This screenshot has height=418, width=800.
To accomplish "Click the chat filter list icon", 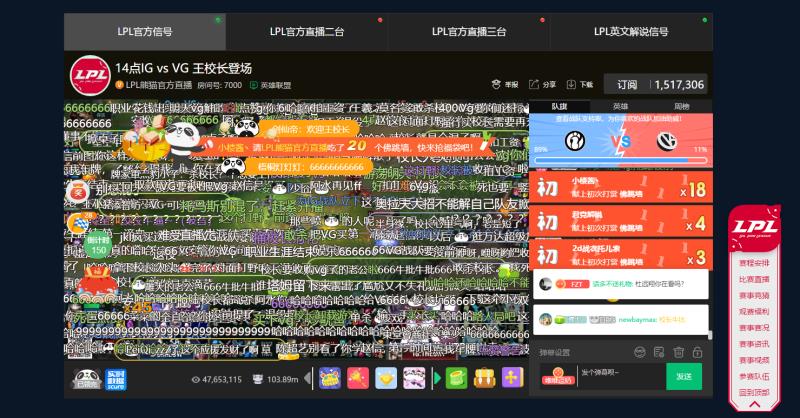I will point(659,352).
